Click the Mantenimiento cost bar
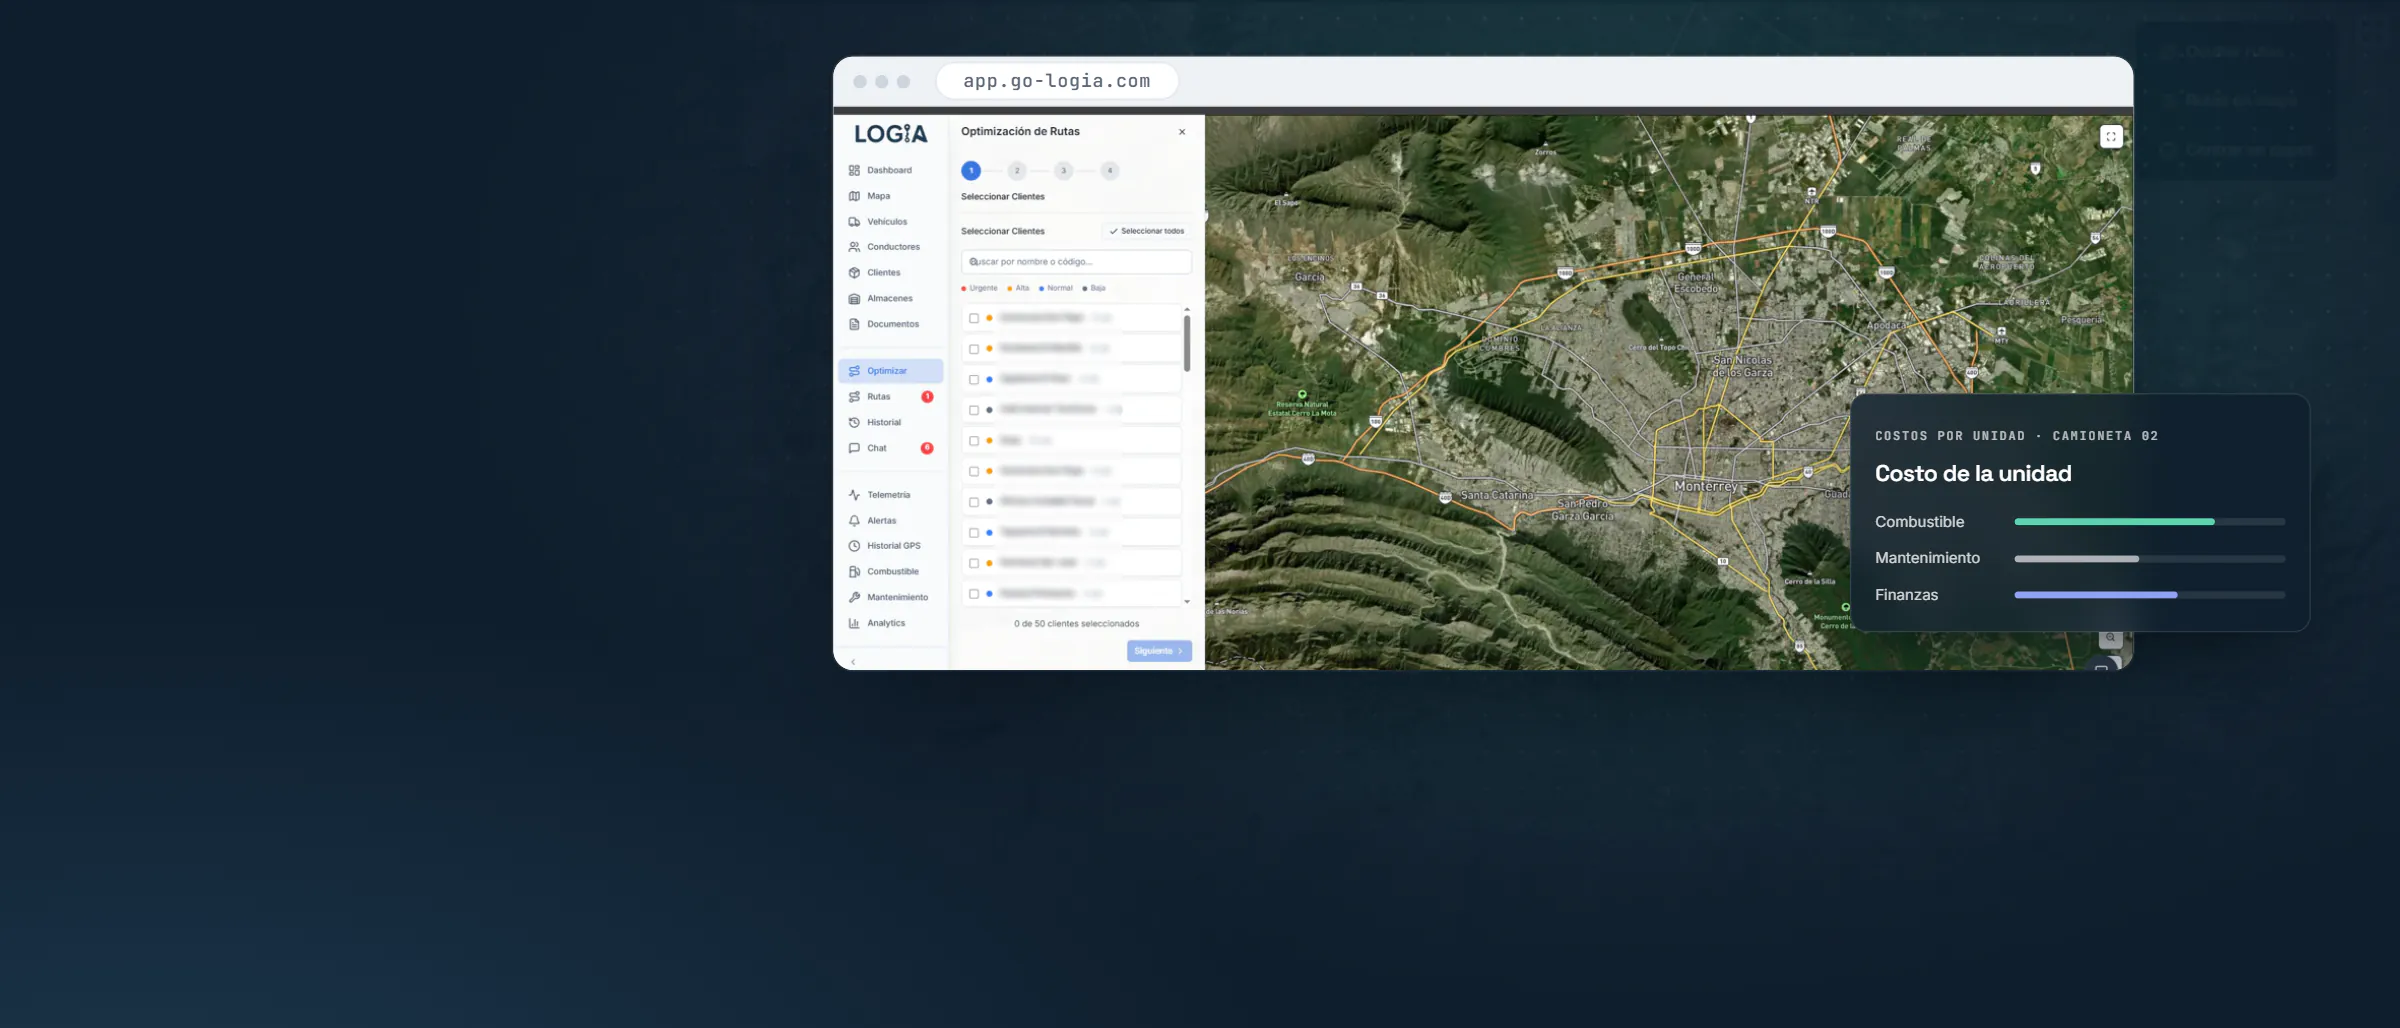 pyautogui.click(x=2150, y=559)
